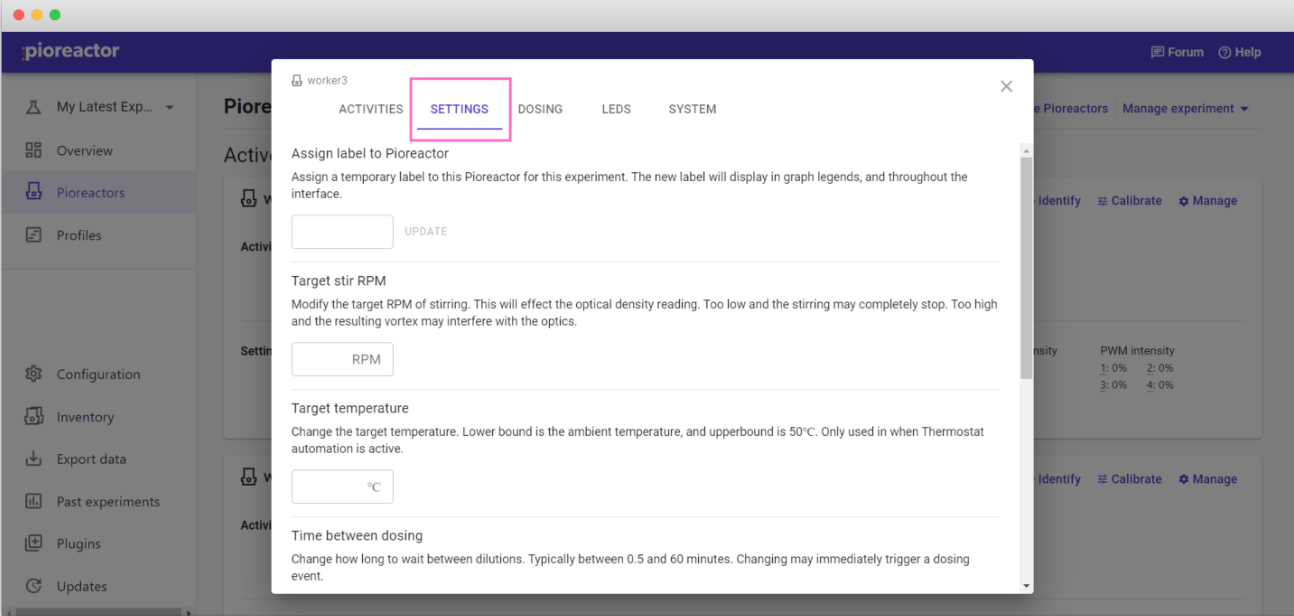This screenshot has width=1294, height=616.
Task: Select the System tab
Action: (x=692, y=109)
